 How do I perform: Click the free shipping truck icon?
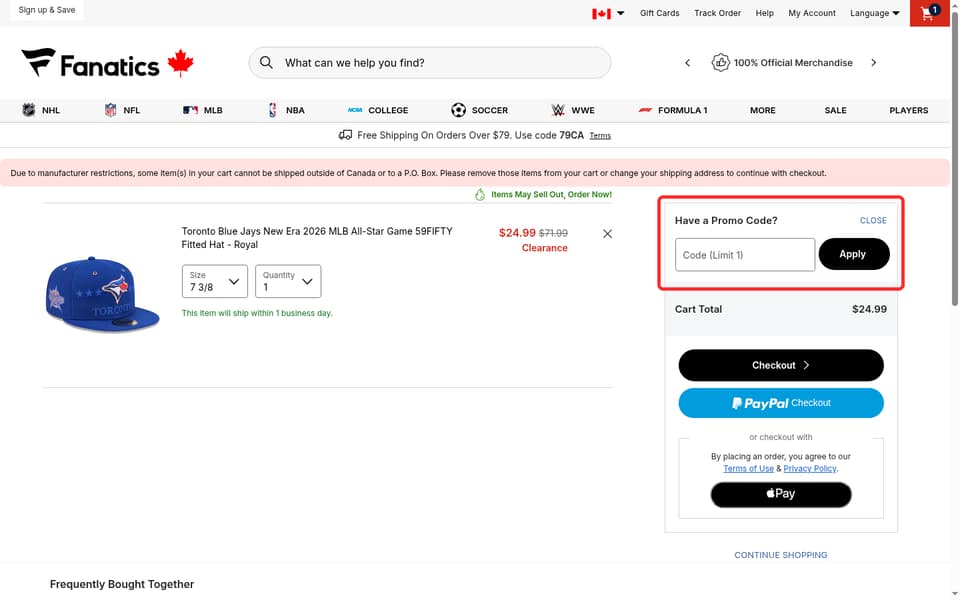pos(345,135)
